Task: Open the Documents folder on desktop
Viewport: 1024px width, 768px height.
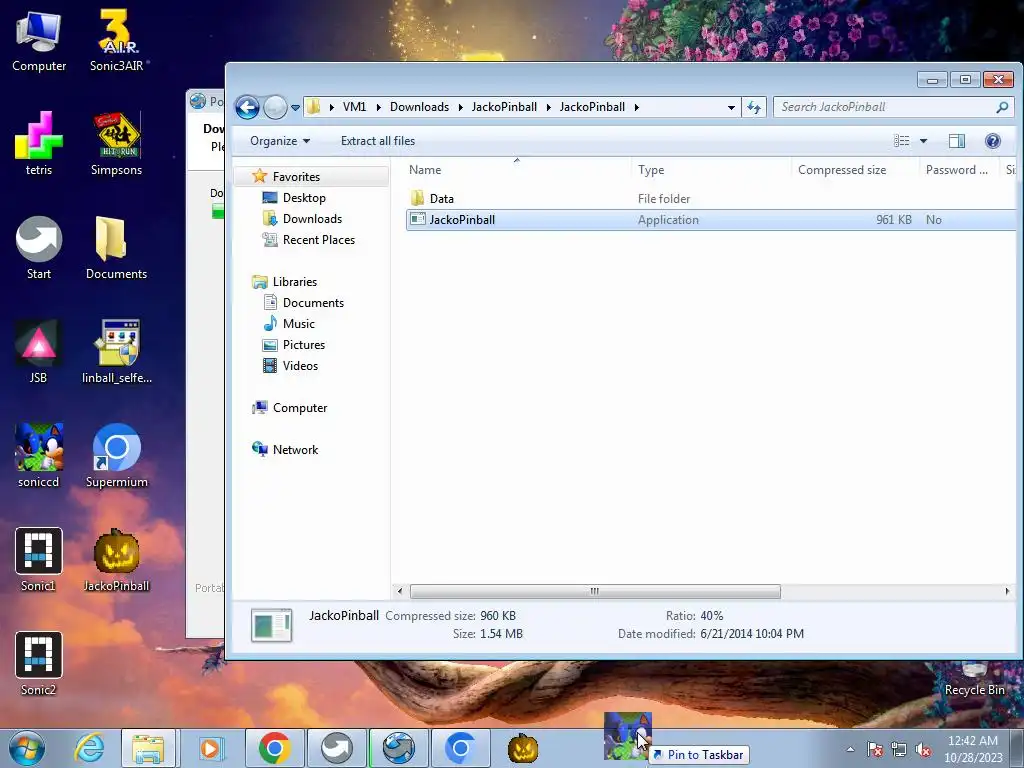Action: (x=117, y=249)
